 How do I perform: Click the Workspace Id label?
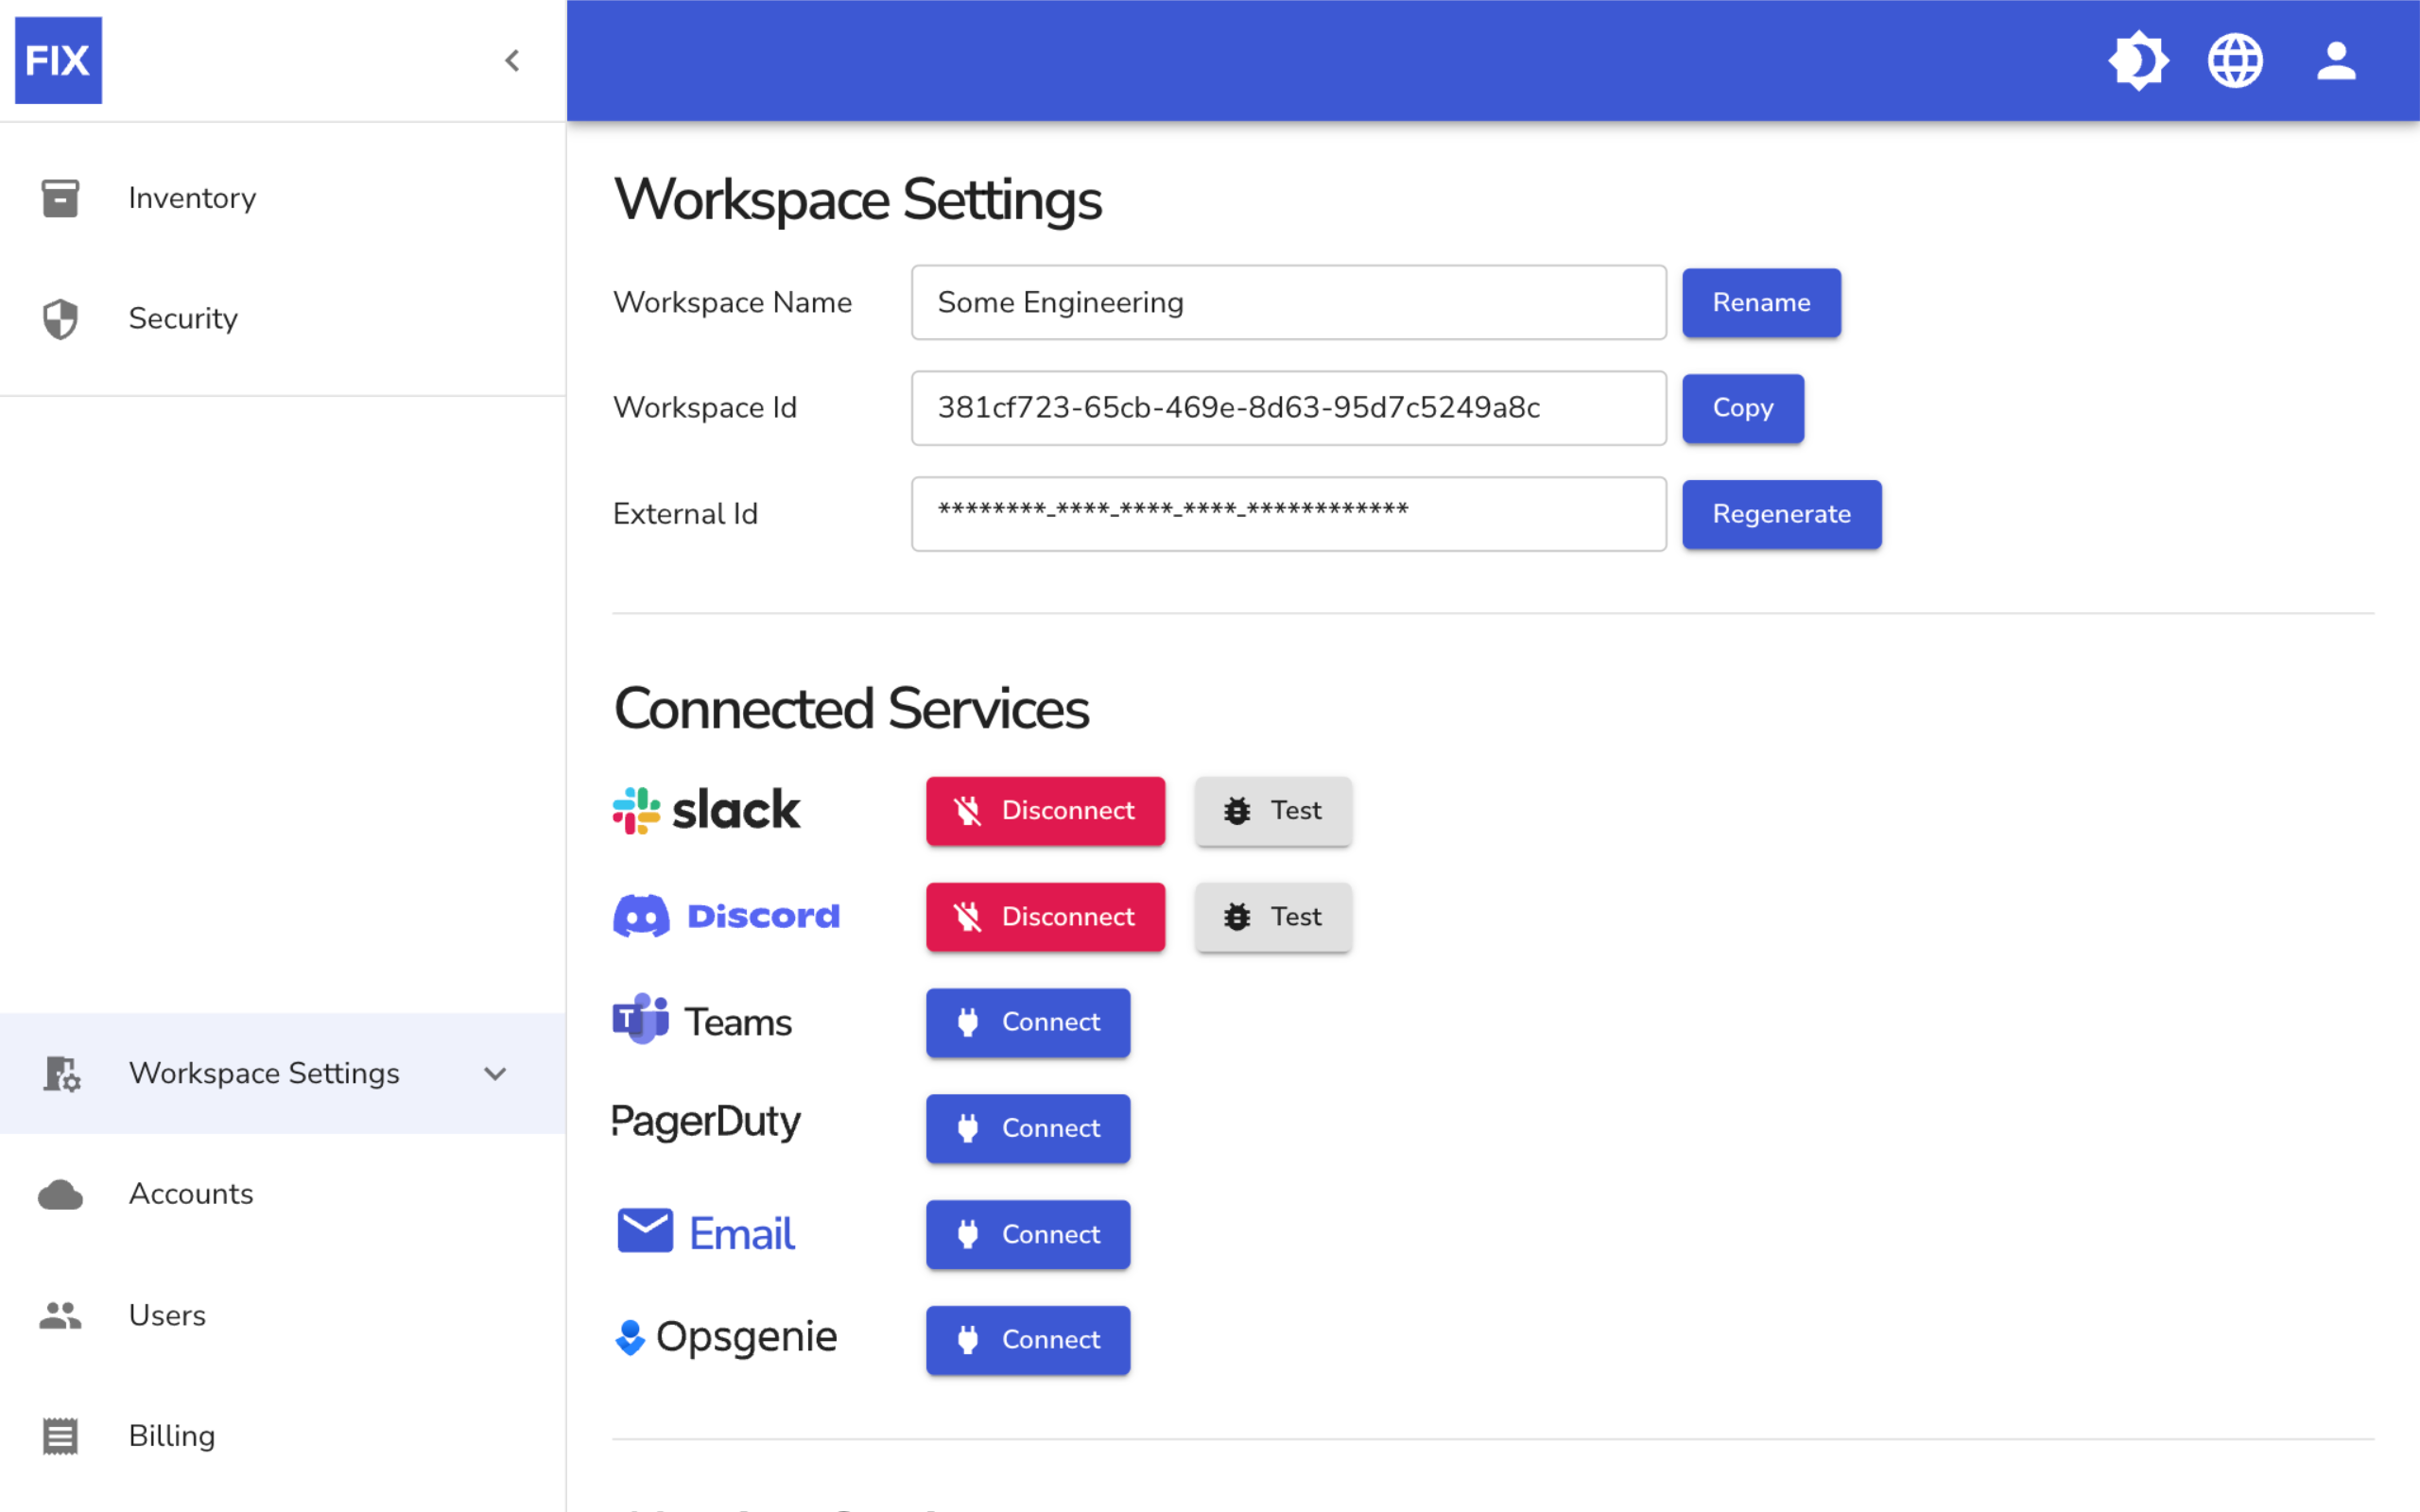(x=705, y=408)
